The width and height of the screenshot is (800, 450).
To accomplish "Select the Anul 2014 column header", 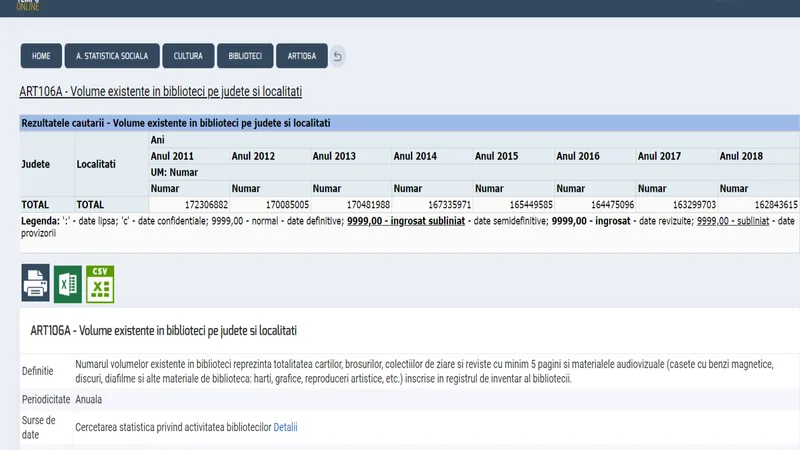I will (x=416, y=156).
